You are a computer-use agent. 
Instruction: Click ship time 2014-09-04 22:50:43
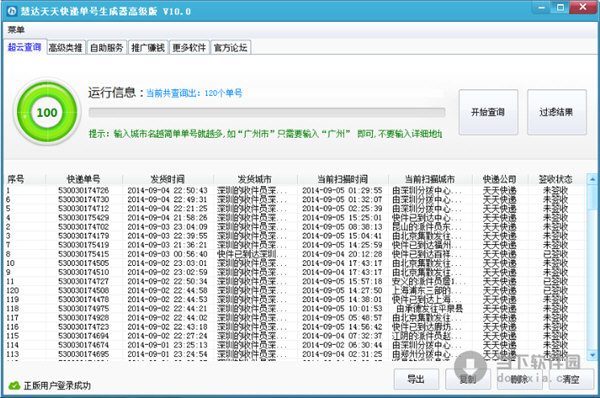pyautogui.click(x=167, y=190)
